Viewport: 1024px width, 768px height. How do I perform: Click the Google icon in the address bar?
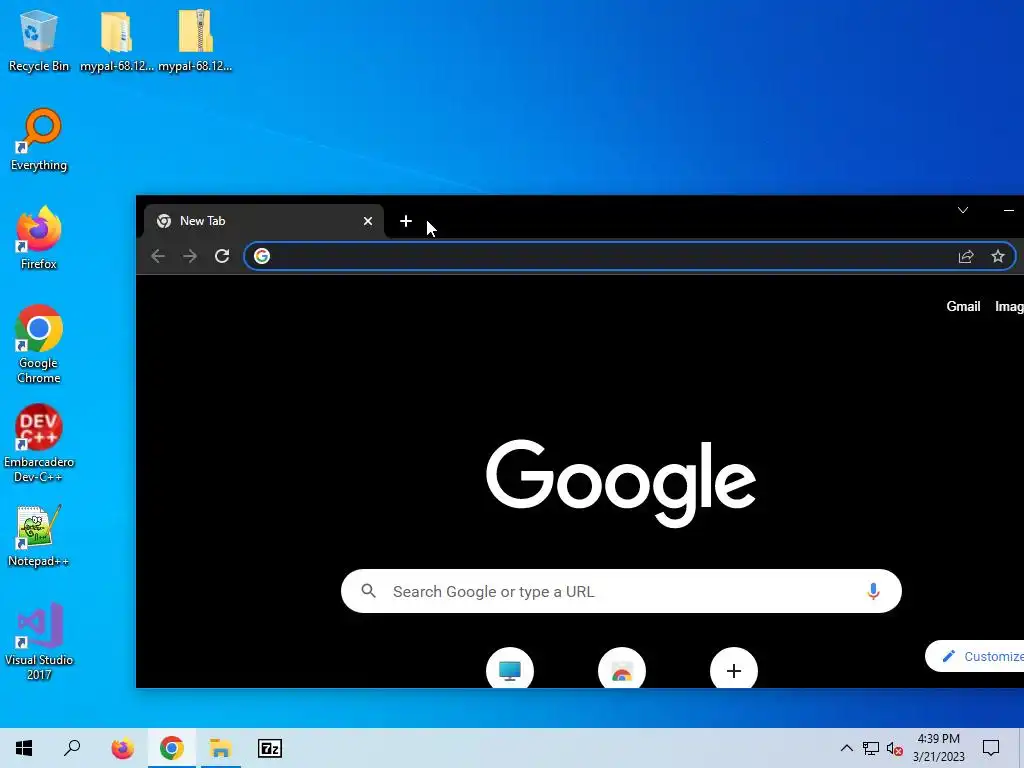click(x=262, y=256)
